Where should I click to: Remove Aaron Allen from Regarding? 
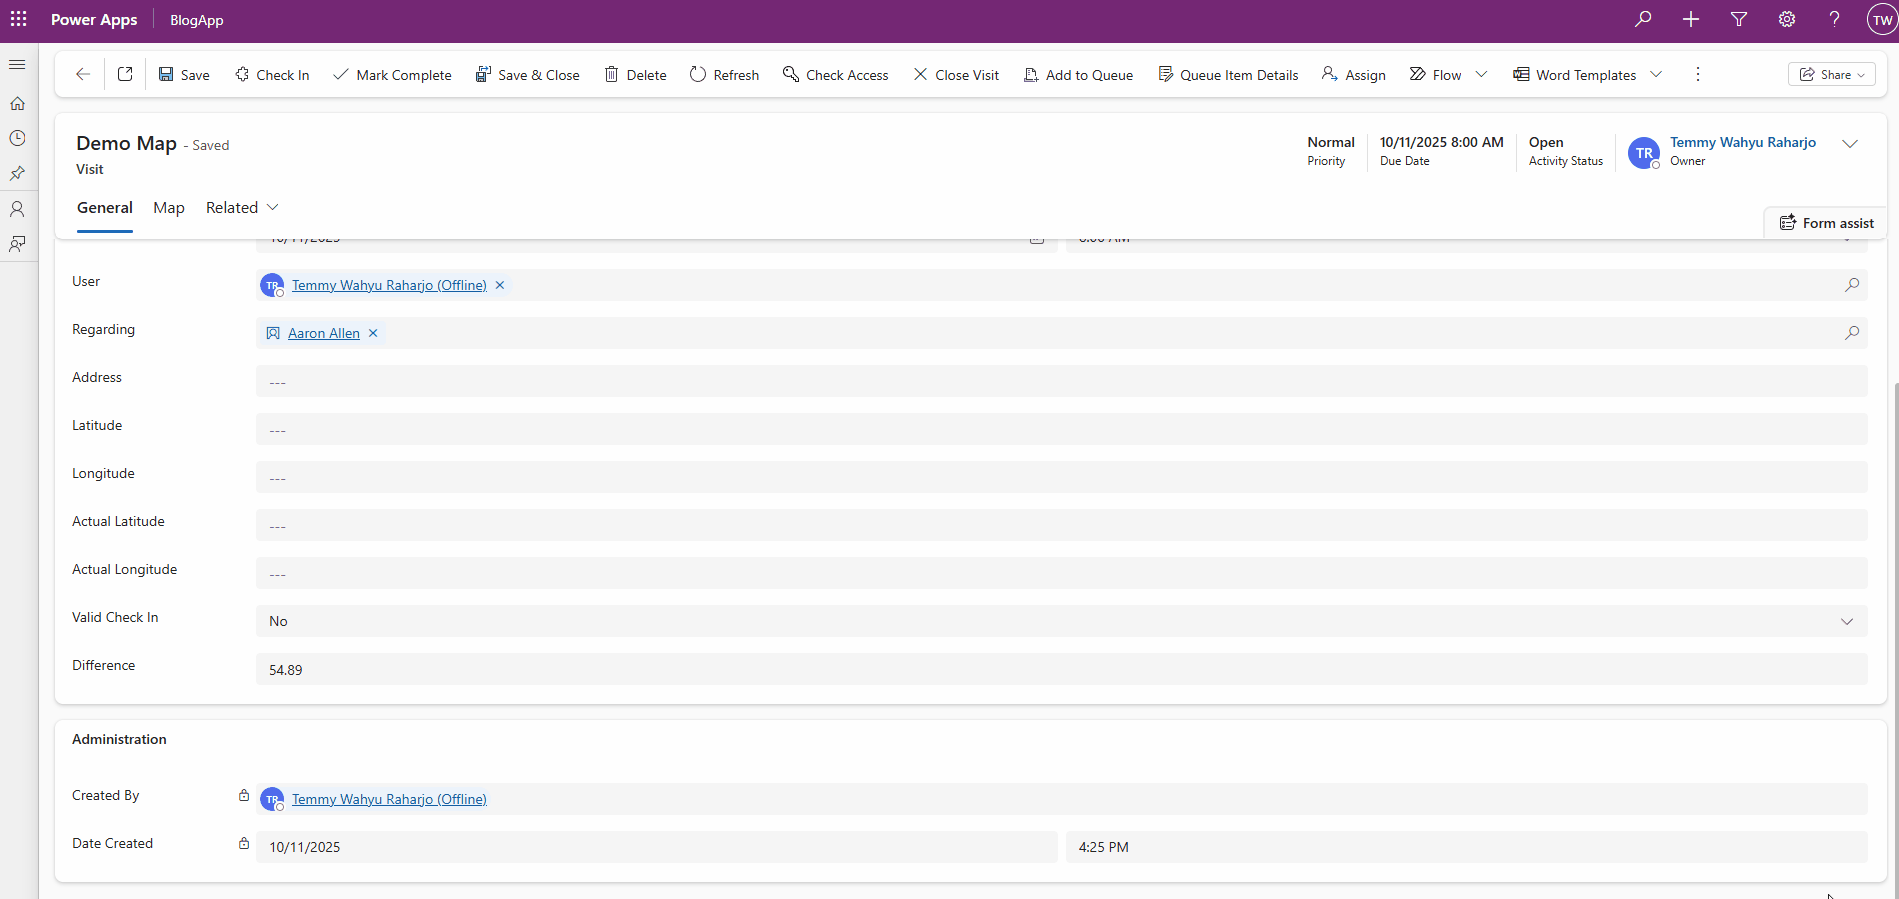pos(373,333)
